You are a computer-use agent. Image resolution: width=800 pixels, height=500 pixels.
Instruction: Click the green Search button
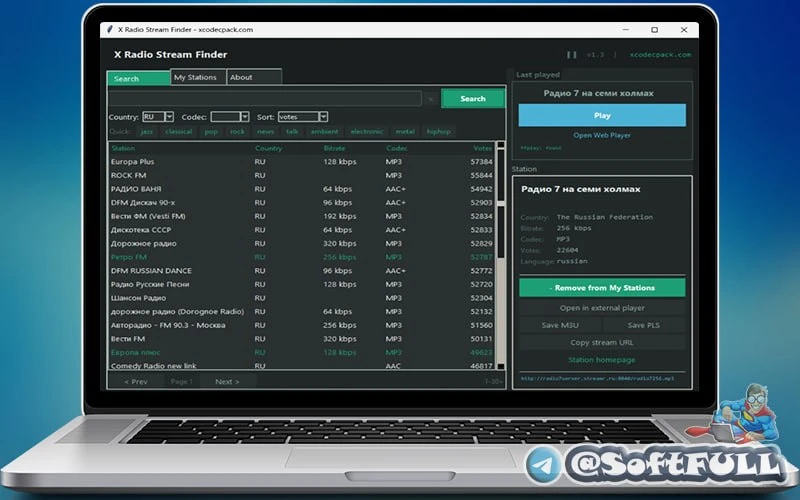click(x=472, y=98)
